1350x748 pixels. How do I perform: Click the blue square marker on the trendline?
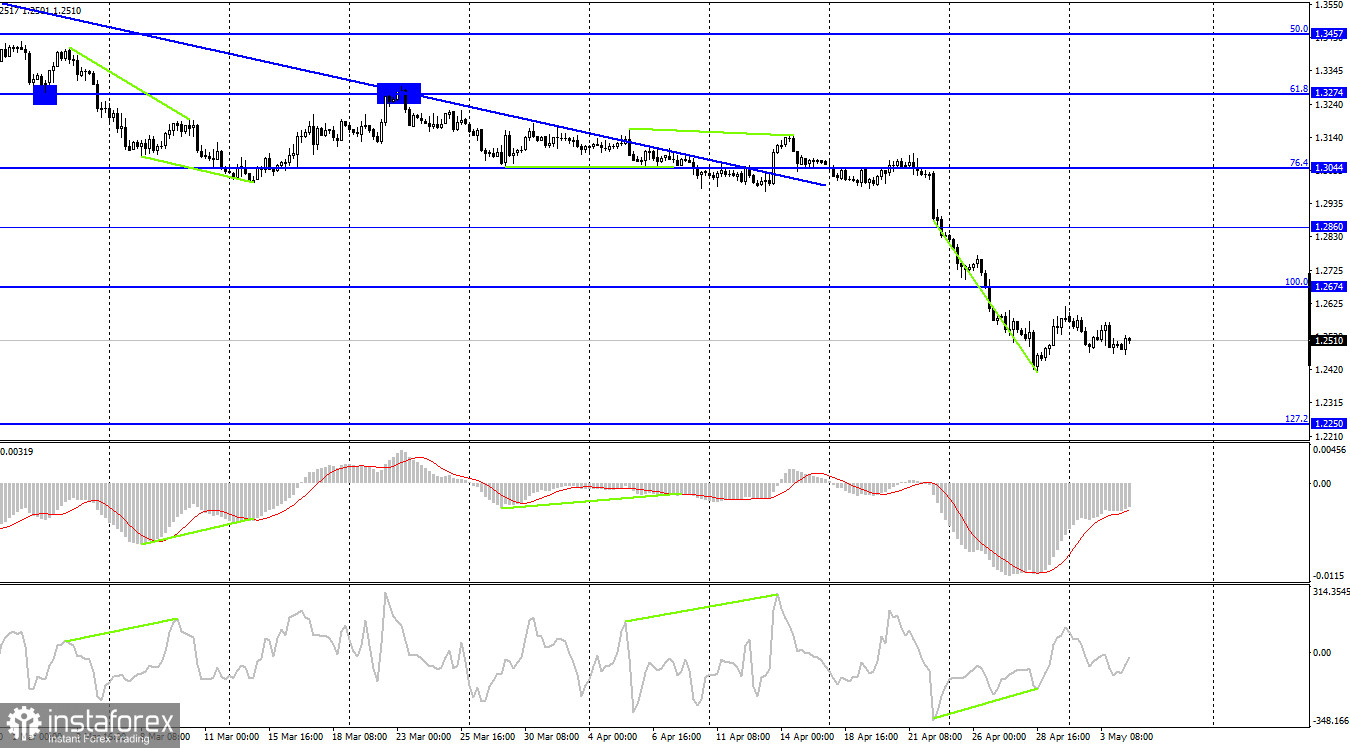[399, 93]
